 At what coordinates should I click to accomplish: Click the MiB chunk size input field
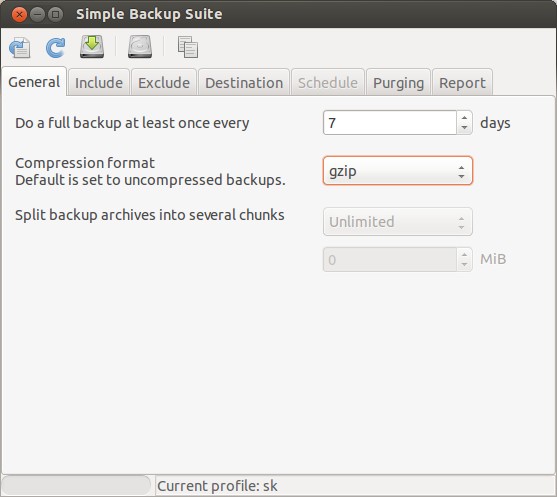click(390, 259)
